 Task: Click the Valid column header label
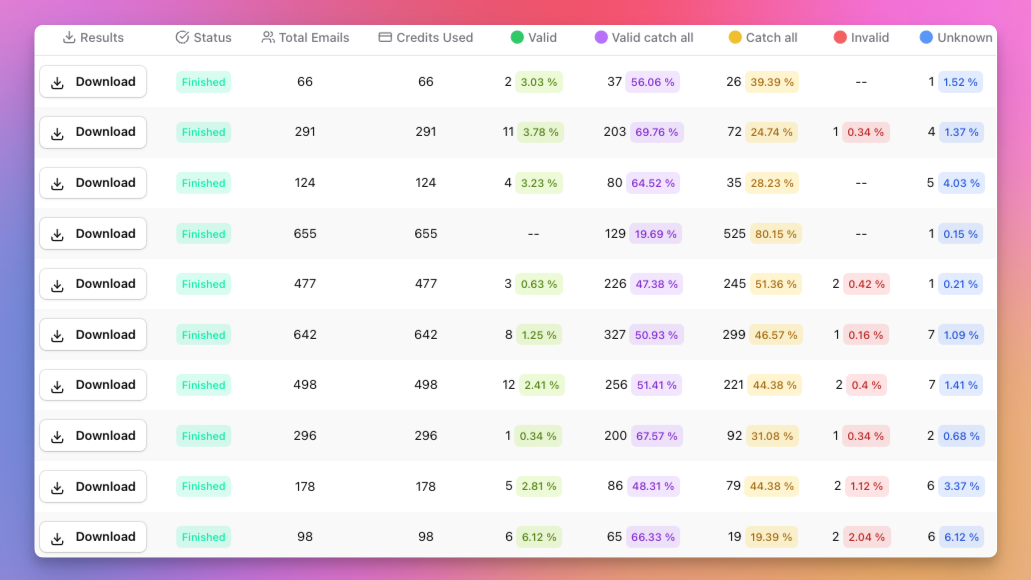click(542, 38)
